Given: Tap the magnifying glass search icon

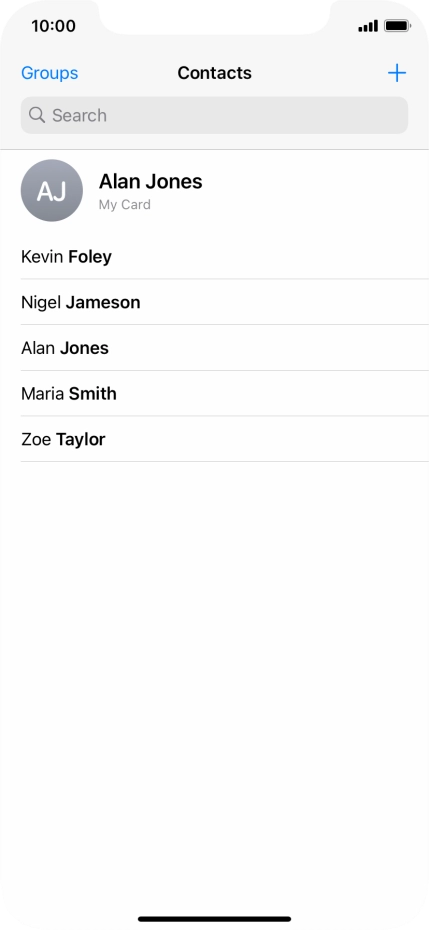Looking at the screenshot, I should (37, 115).
